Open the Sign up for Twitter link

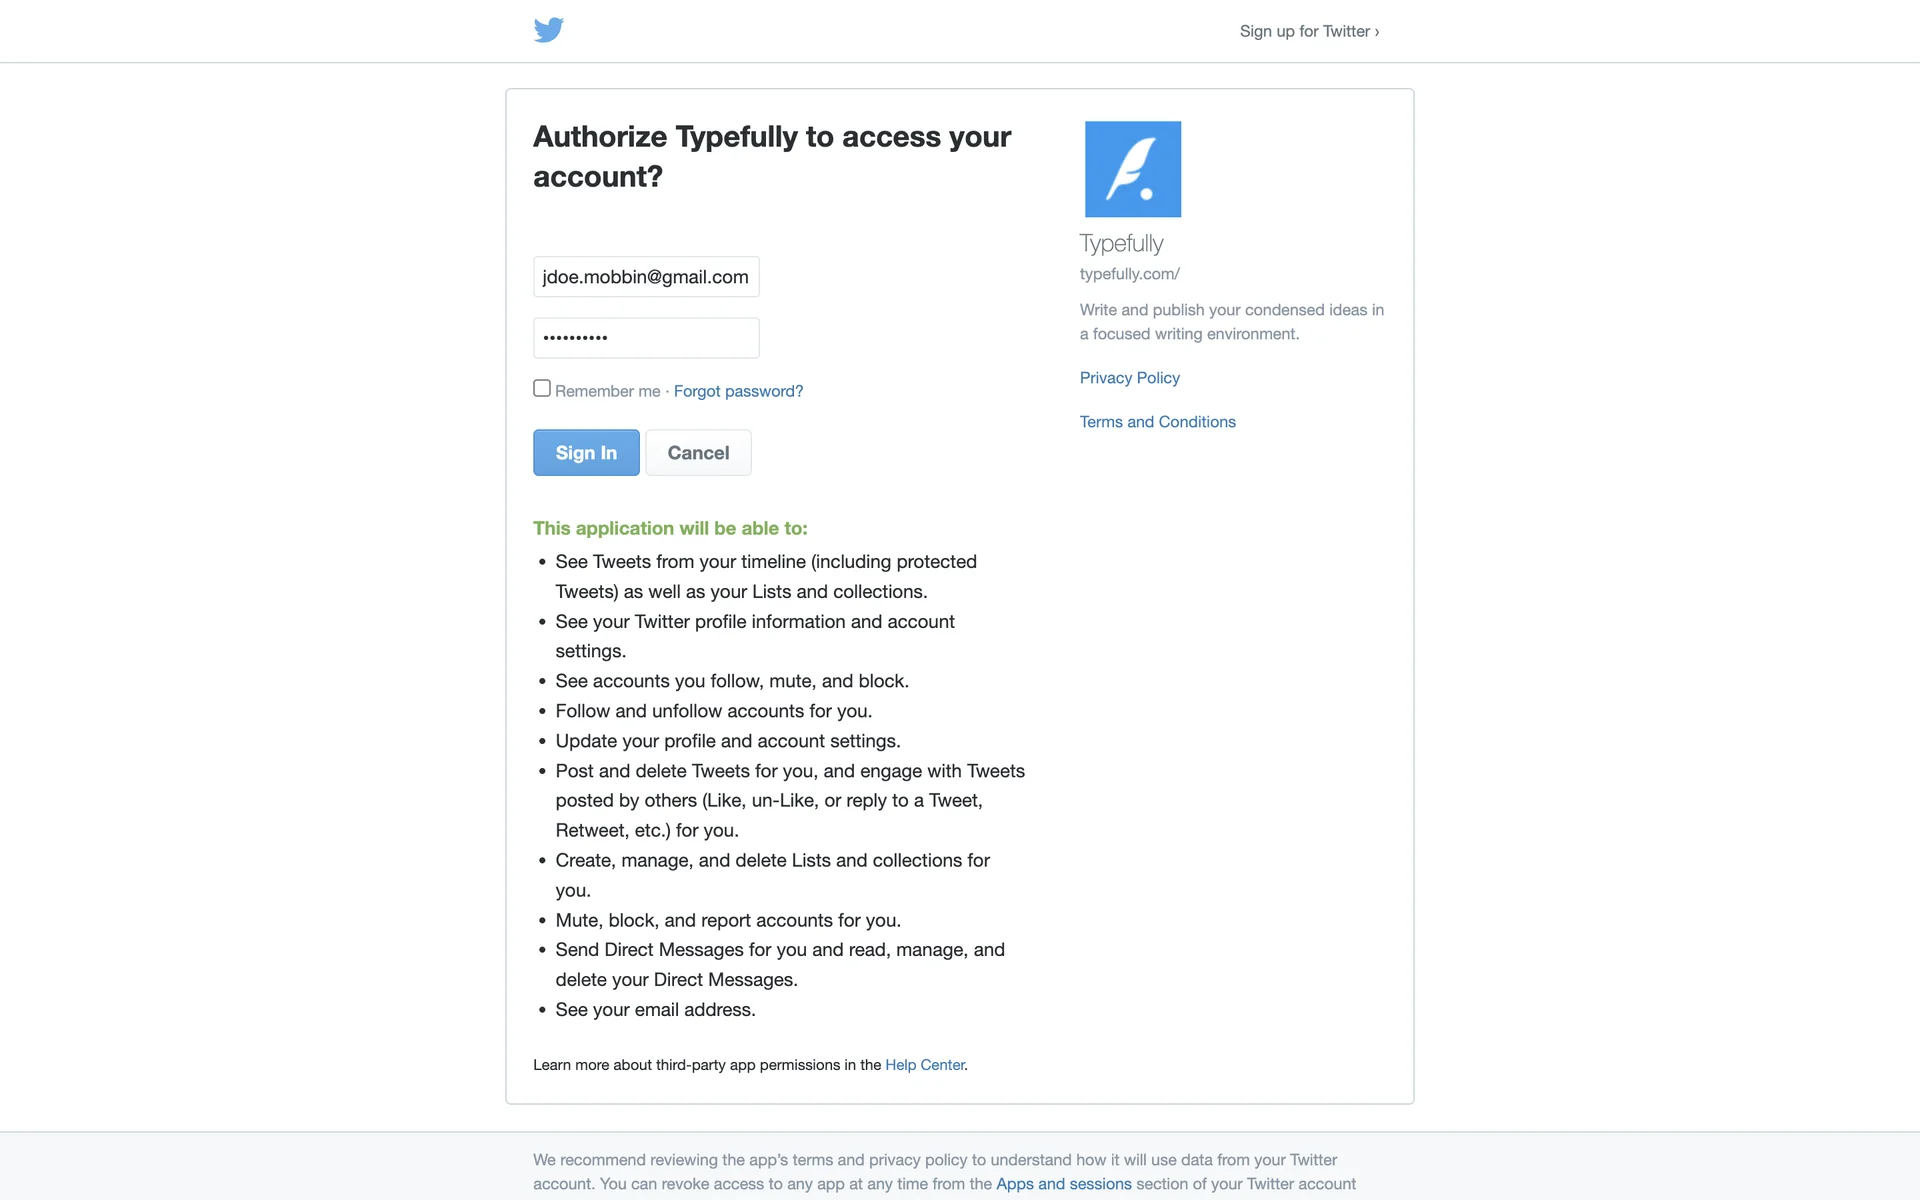(x=1308, y=31)
